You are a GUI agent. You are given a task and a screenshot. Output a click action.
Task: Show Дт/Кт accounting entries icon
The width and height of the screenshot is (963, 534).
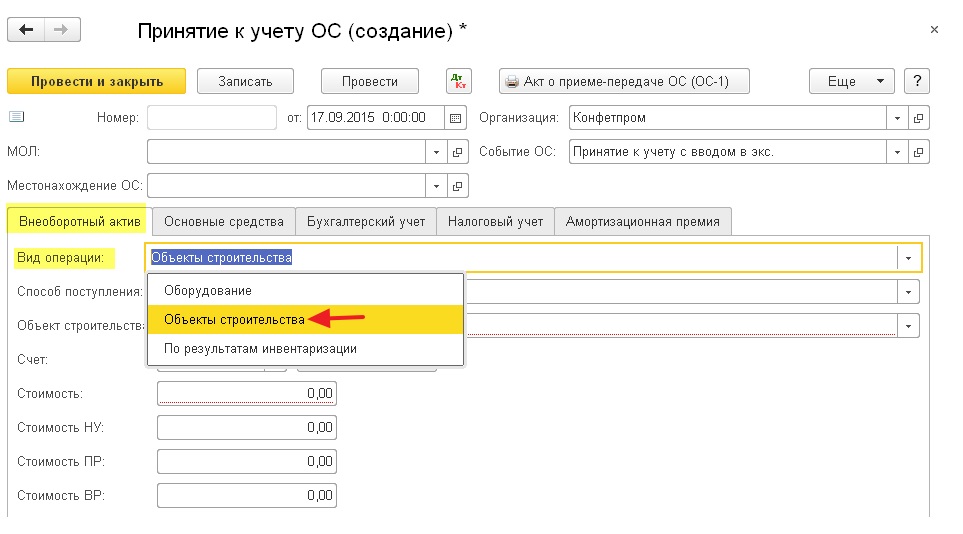click(458, 81)
